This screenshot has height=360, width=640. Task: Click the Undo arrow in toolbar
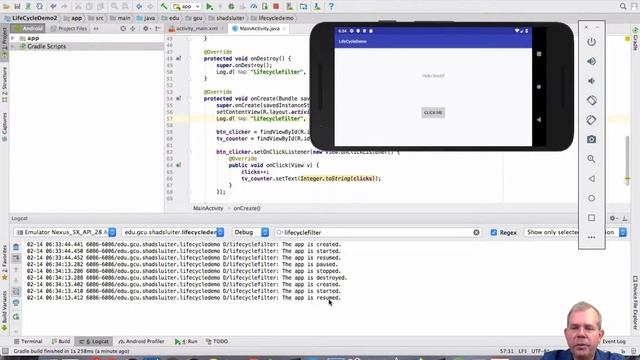tap(53, 7)
